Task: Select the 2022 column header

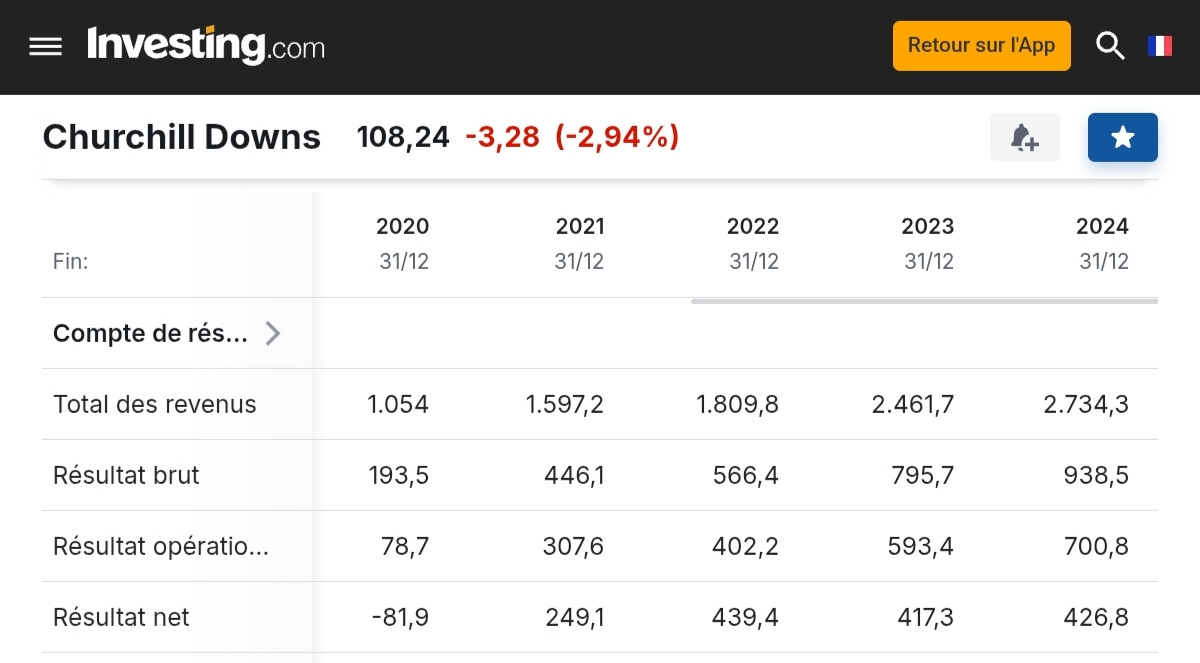Action: (753, 226)
